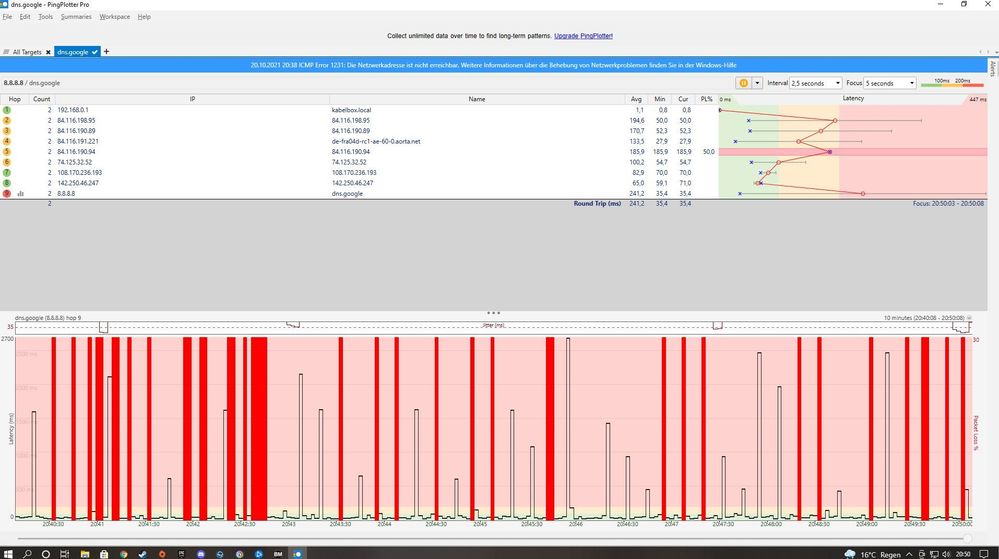This screenshot has height=559, width=999.
Task: Click the IP column header
Action: (x=192, y=99)
